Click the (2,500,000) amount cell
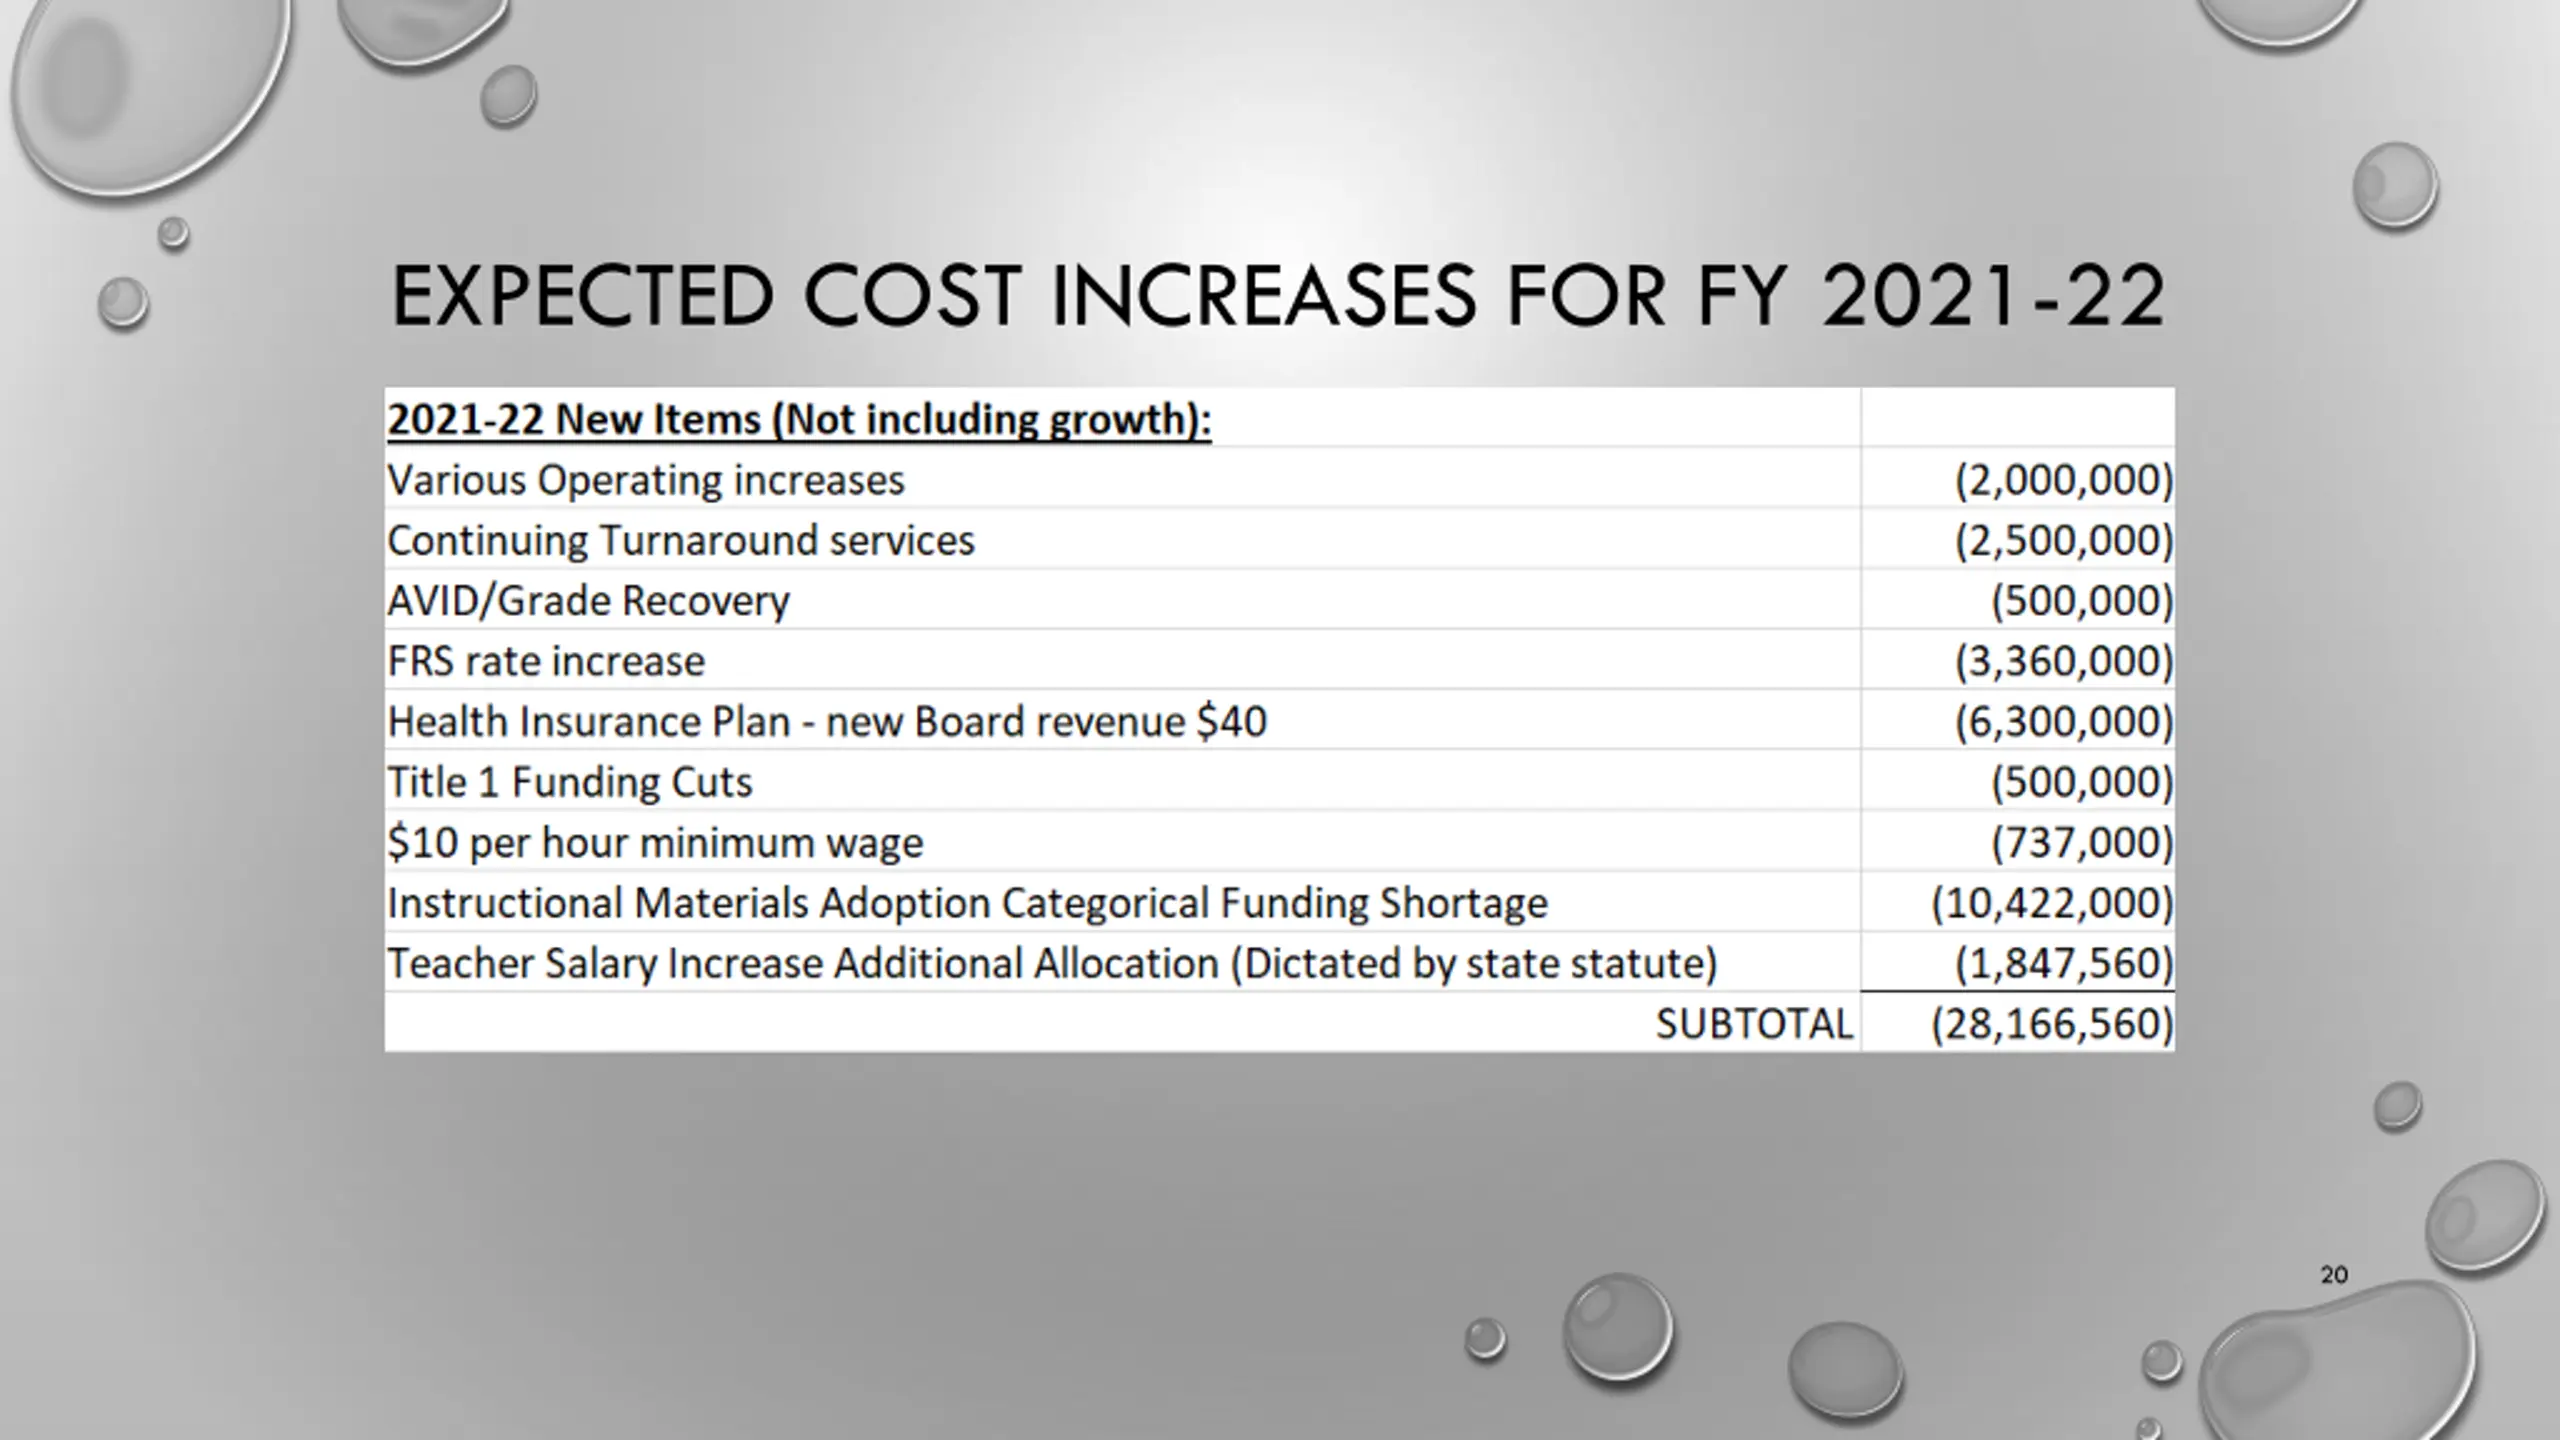Viewport: 2560px width, 1440px height. (x=2064, y=541)
